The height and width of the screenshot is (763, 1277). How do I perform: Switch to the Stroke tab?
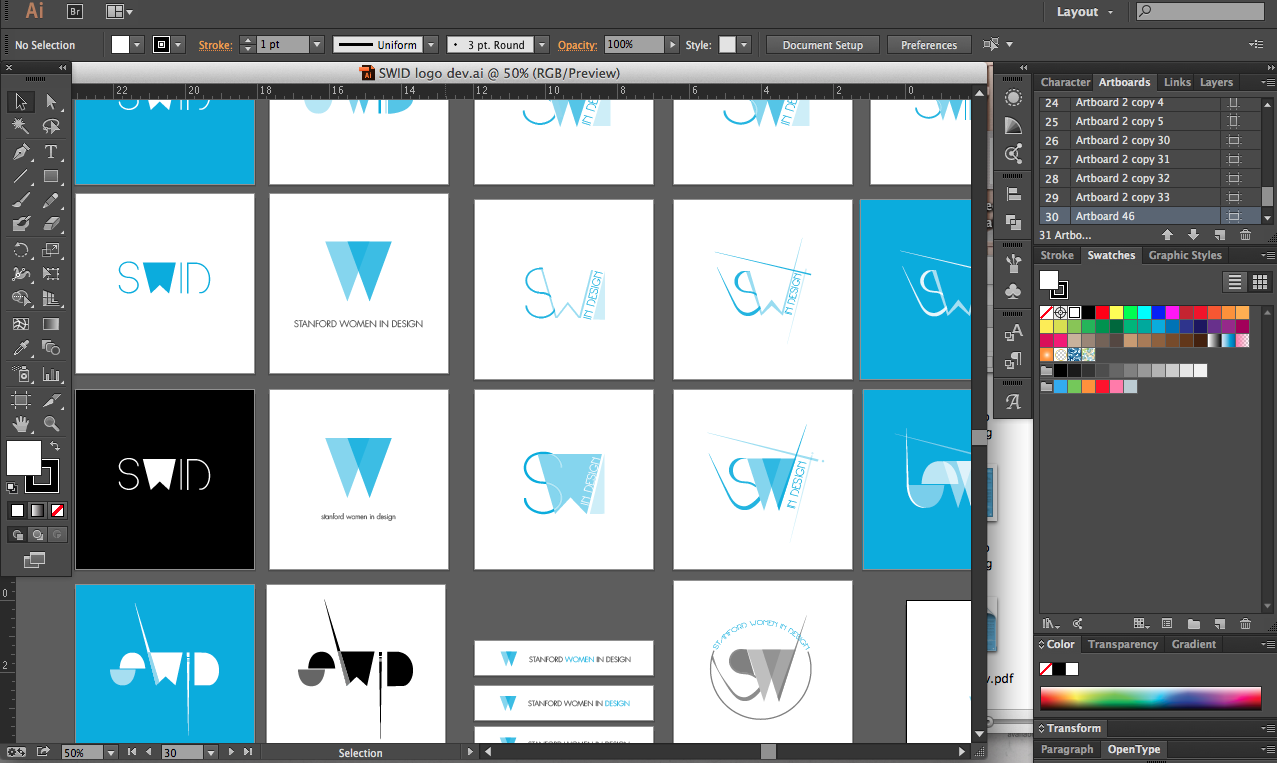click(x=1057, y=255)
